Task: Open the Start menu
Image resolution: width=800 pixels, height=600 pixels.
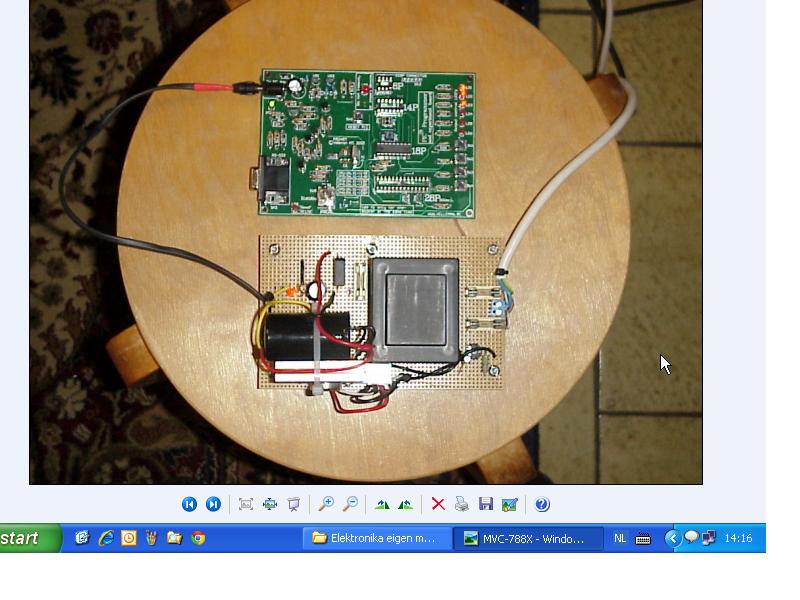Action: pos(27,538)
